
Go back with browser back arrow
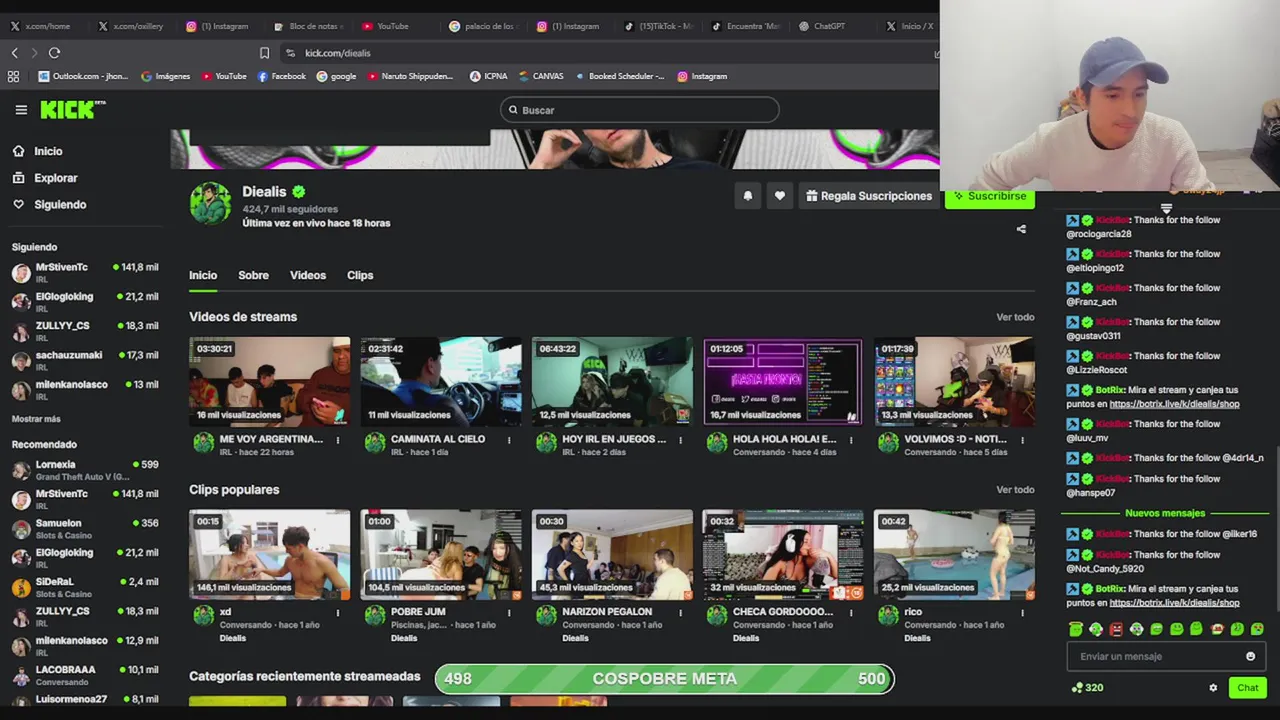tap(14, 53)
